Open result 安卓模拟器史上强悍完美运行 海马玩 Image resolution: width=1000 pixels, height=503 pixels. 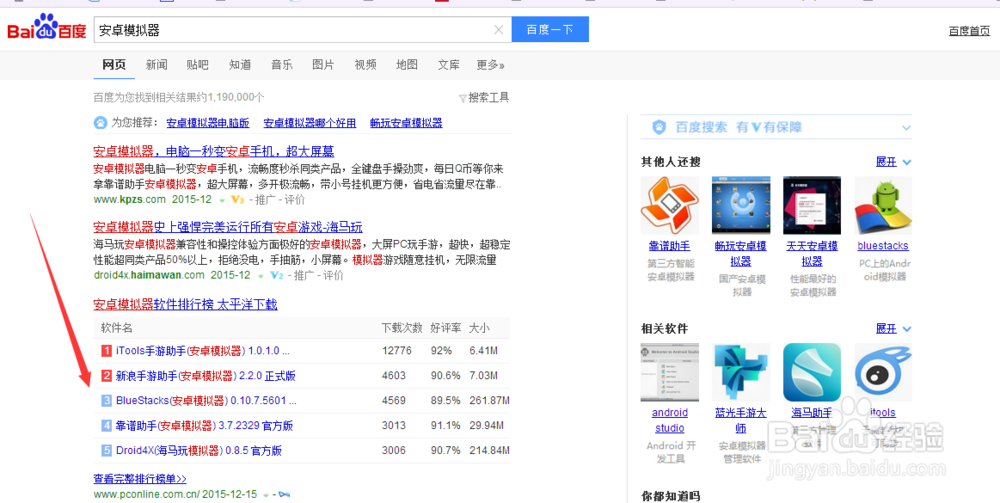pos(228,227)
